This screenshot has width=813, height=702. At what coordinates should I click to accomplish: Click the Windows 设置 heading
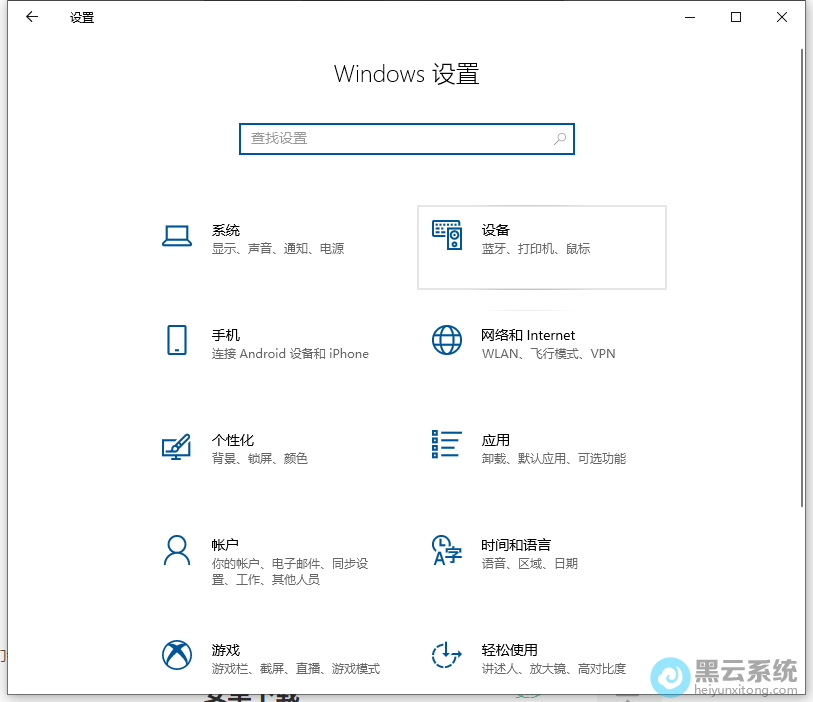[406, 74]
